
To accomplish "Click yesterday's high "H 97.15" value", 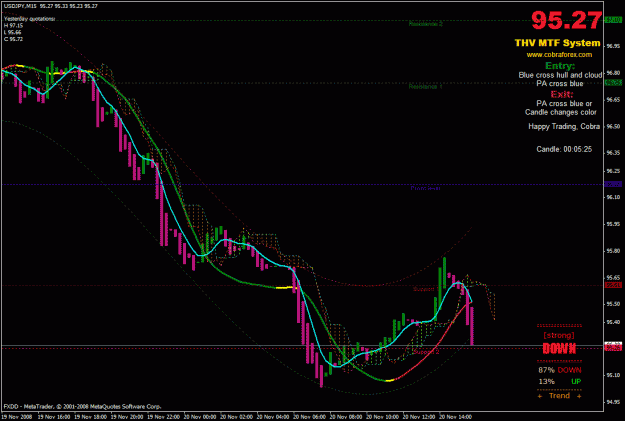I will 14,26.
